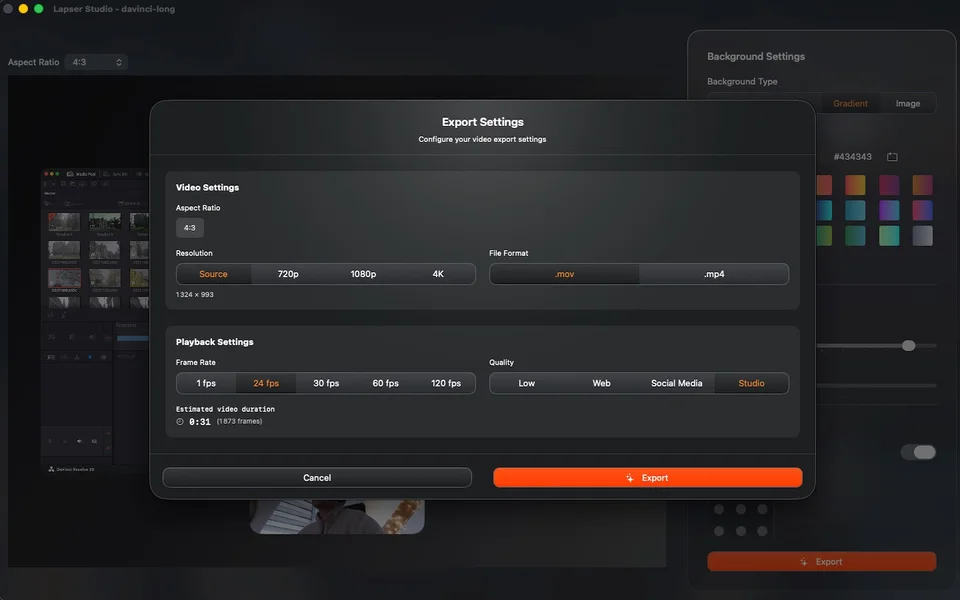Toggle the switch in Background Settings panel
The image size is (960, 600).
[918, 452]
